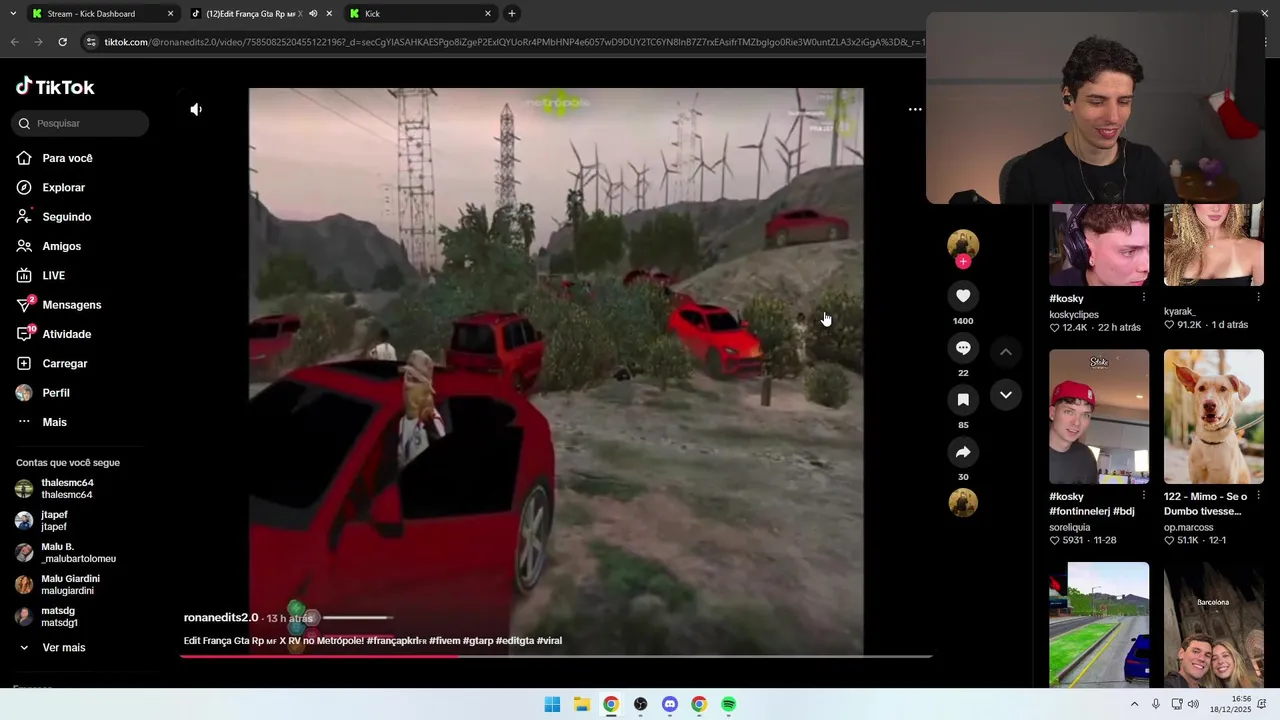Open a new browser tab
Image resolution: width=1280 pixels, height=720 pixels.
(x=512, y=14)
